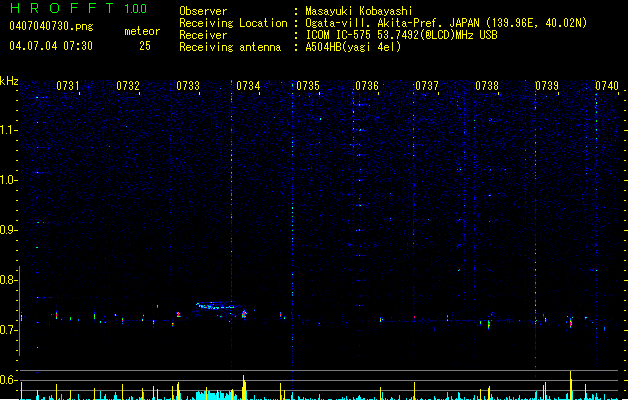Click the 0.8 kHz axis label
Image resolution: width=629 pixels, height=400 pixels.
9,280
